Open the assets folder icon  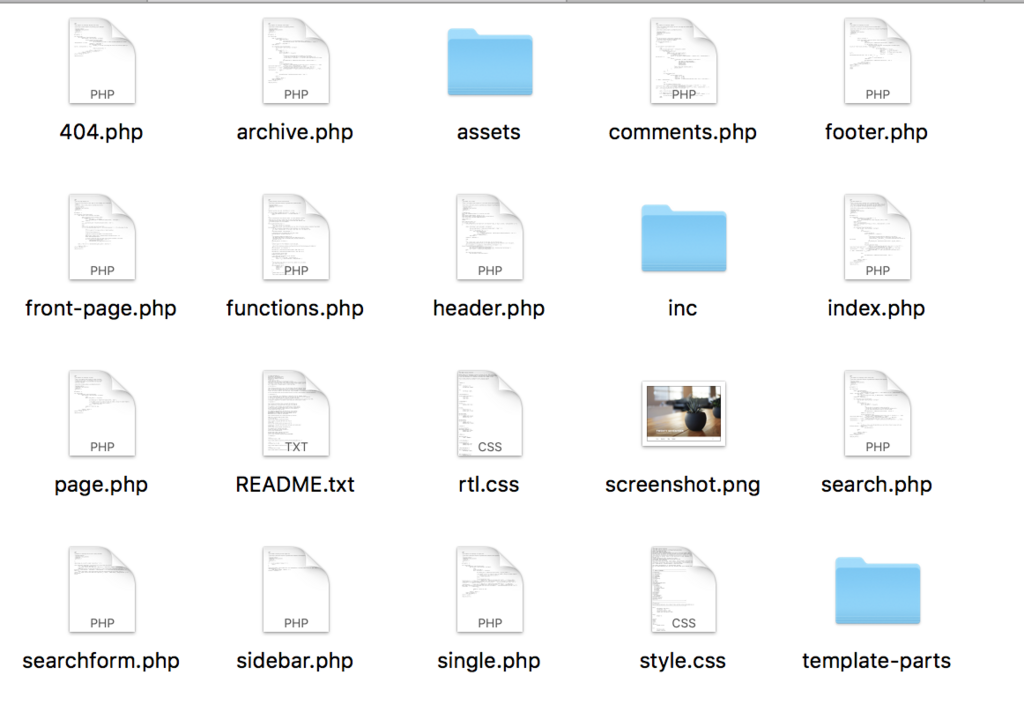tap(490, 62)
